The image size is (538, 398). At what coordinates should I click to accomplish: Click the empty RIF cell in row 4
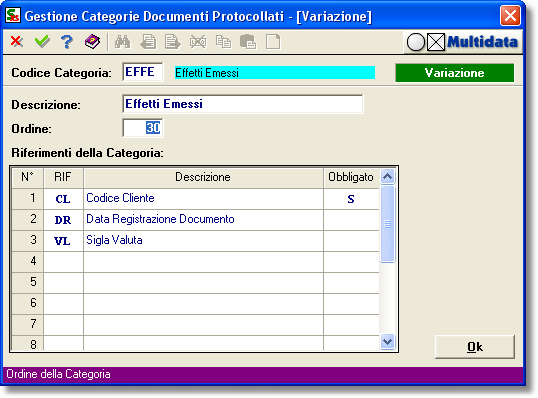click(x=63, y=262)
